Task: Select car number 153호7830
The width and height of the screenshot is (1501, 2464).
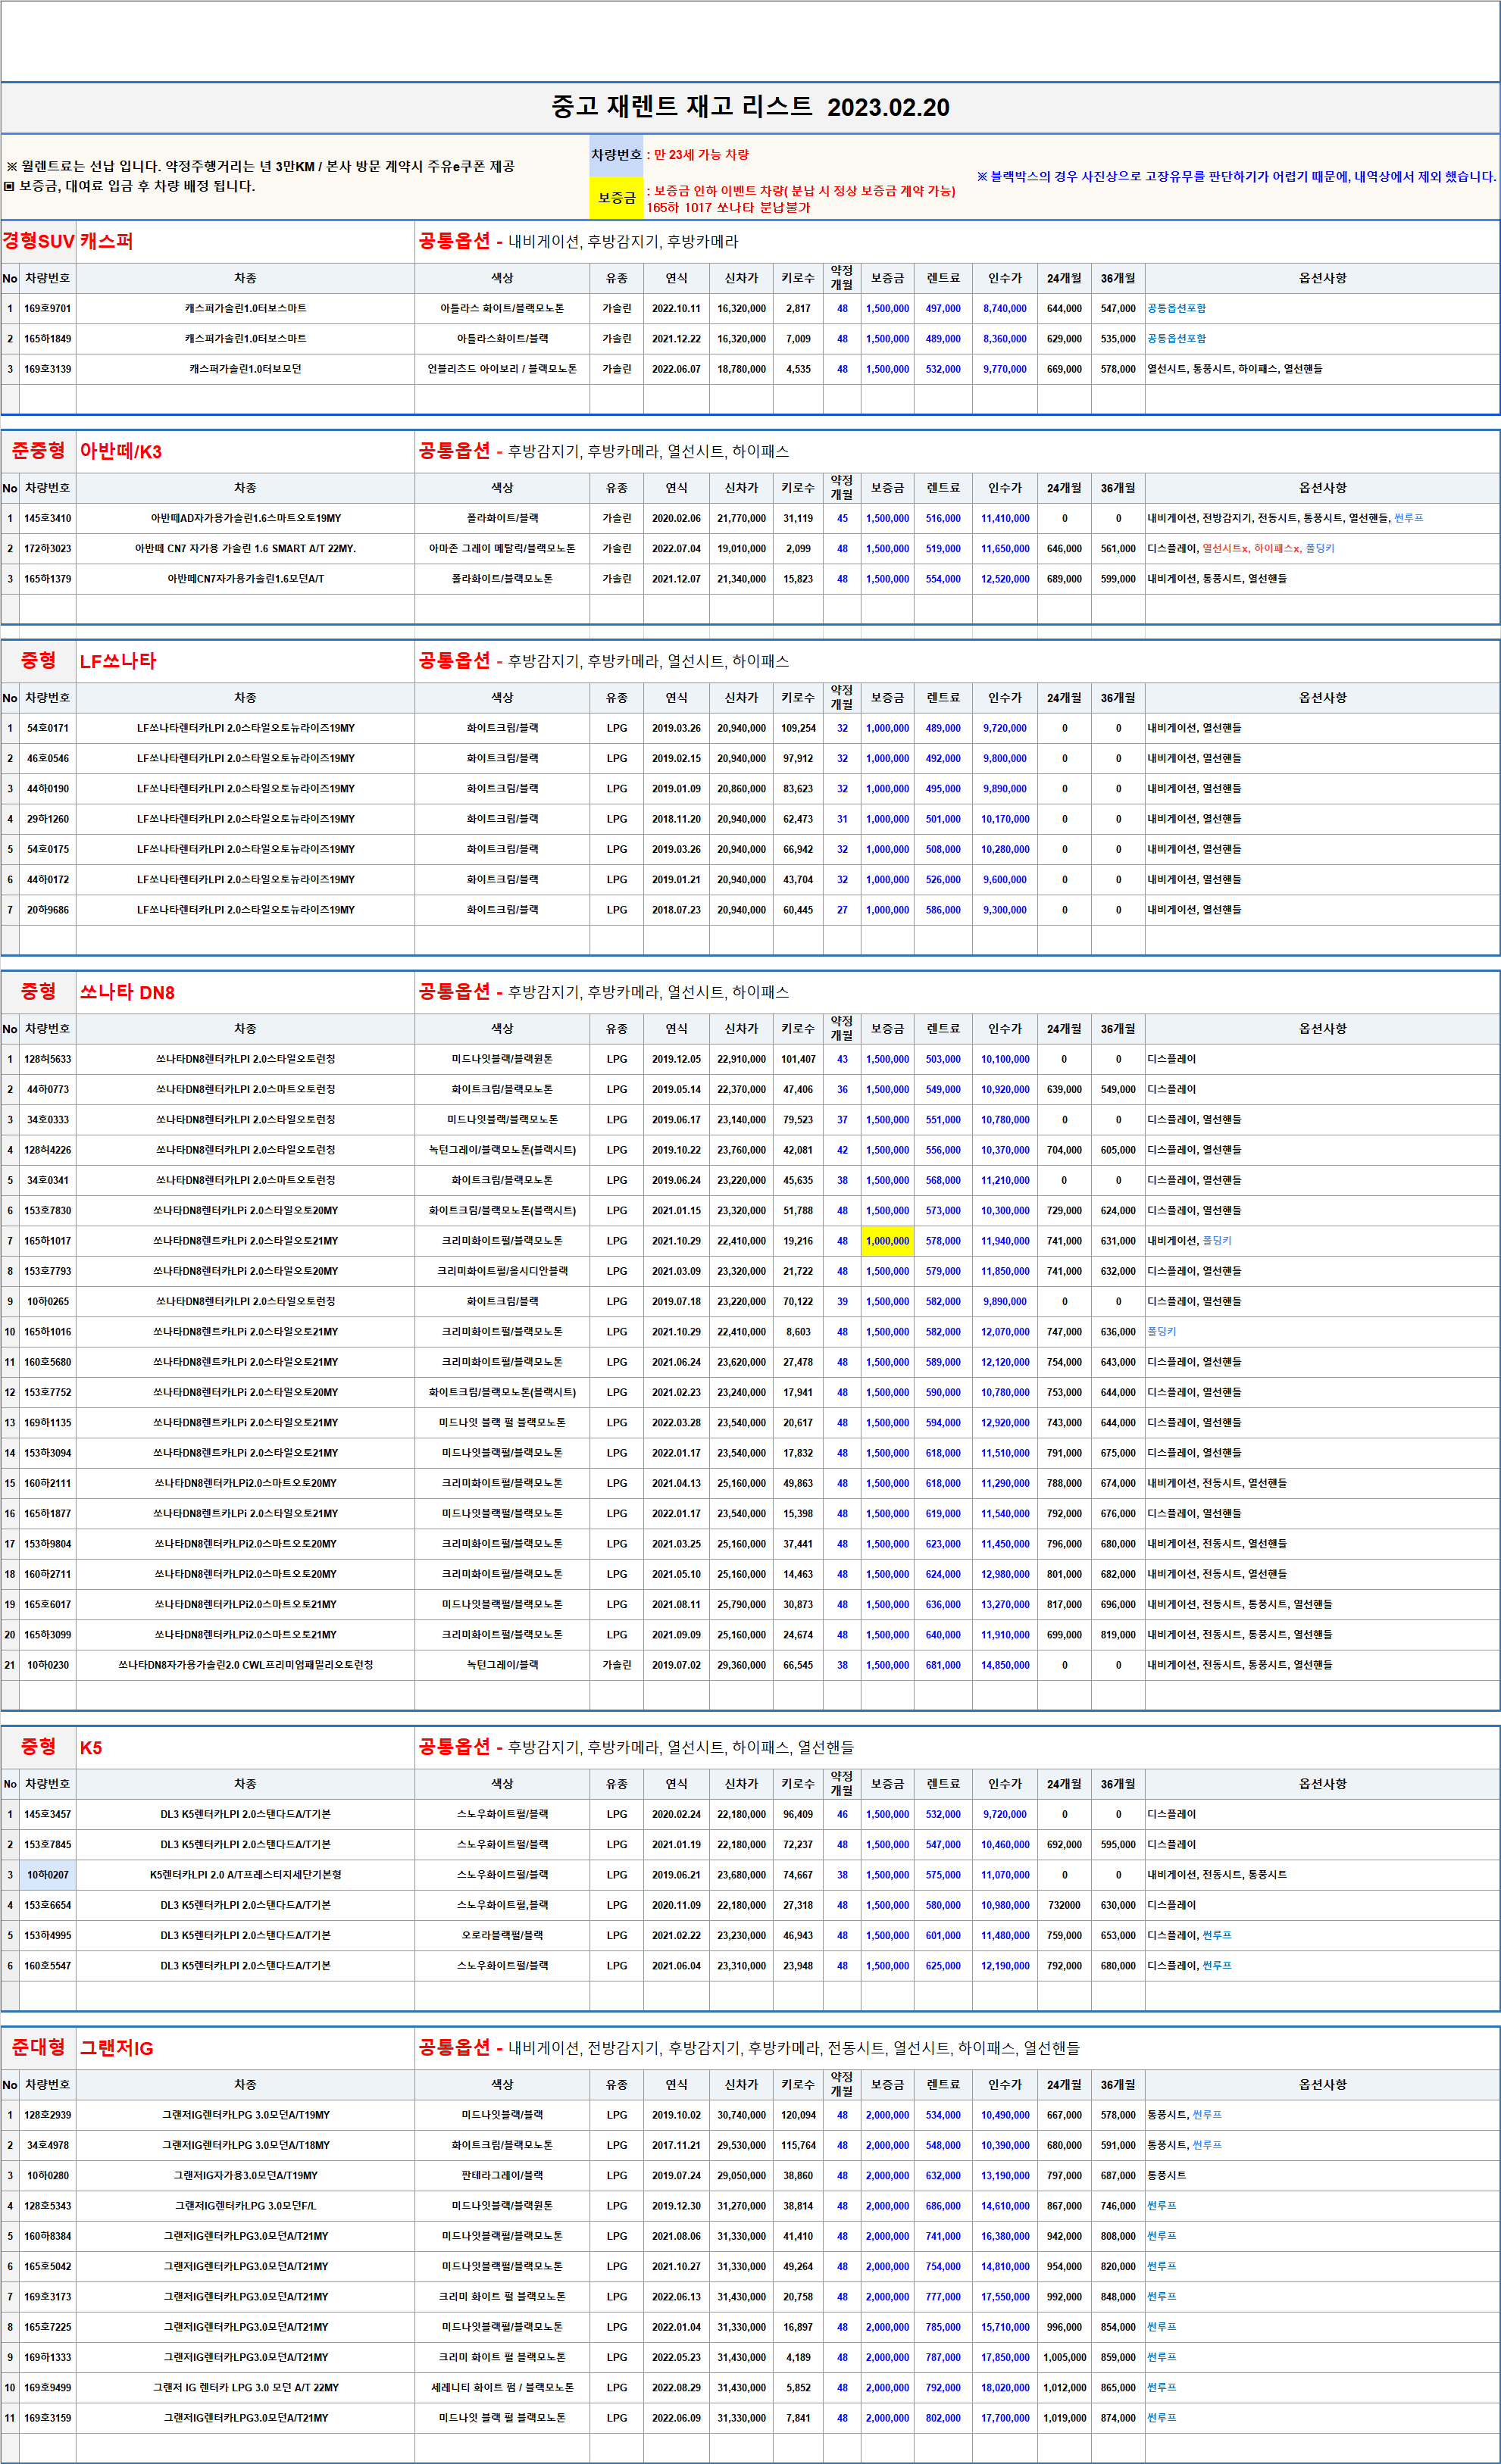Action: click(x=48, y=1211)
